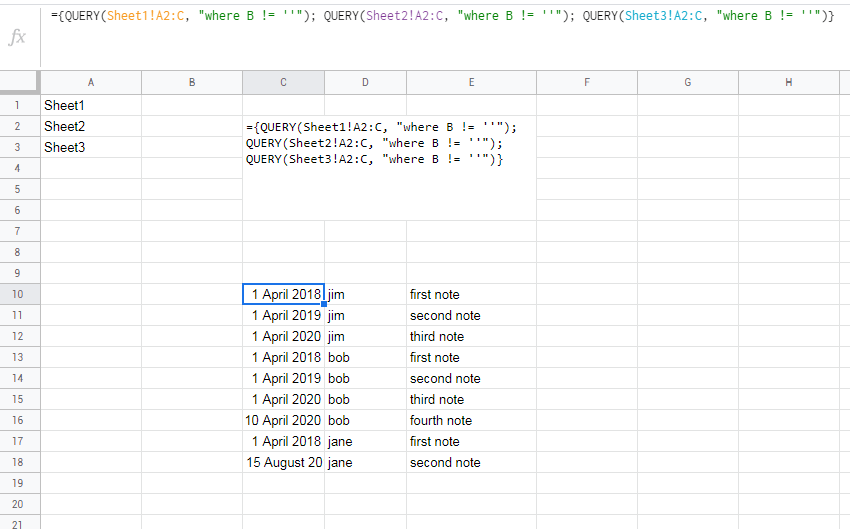The width and height of the screenshot is (850, 529).
Task: Click bob in row 16
Action: (x=365, y=420)
